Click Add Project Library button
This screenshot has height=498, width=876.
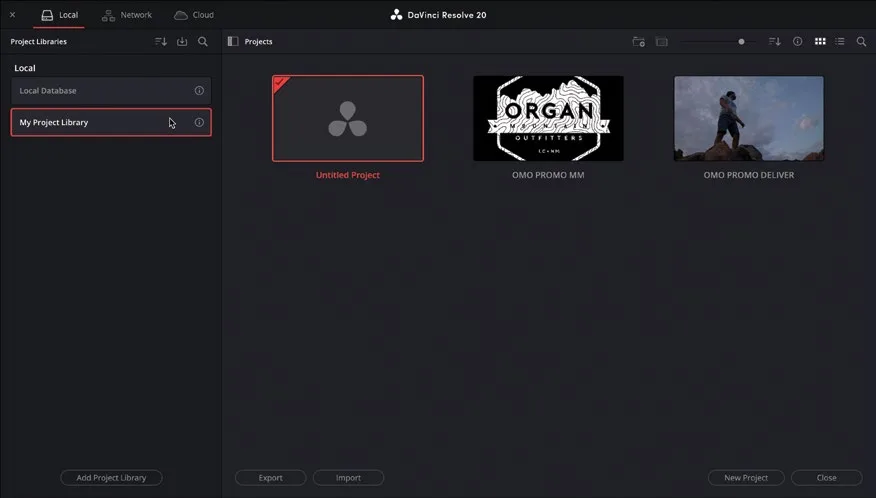[111, 478]
